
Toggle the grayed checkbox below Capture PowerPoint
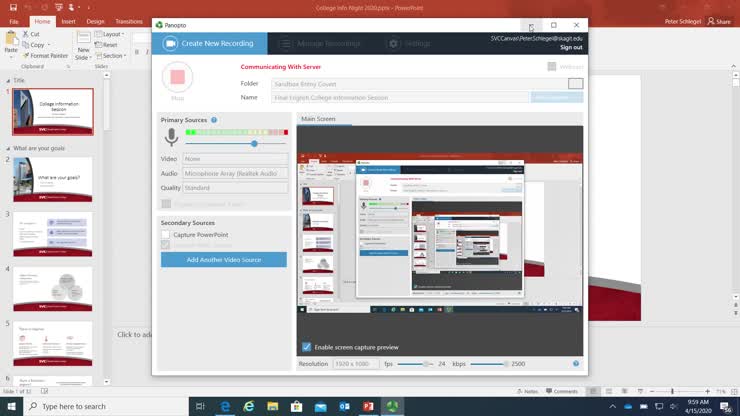pos(165,245)
